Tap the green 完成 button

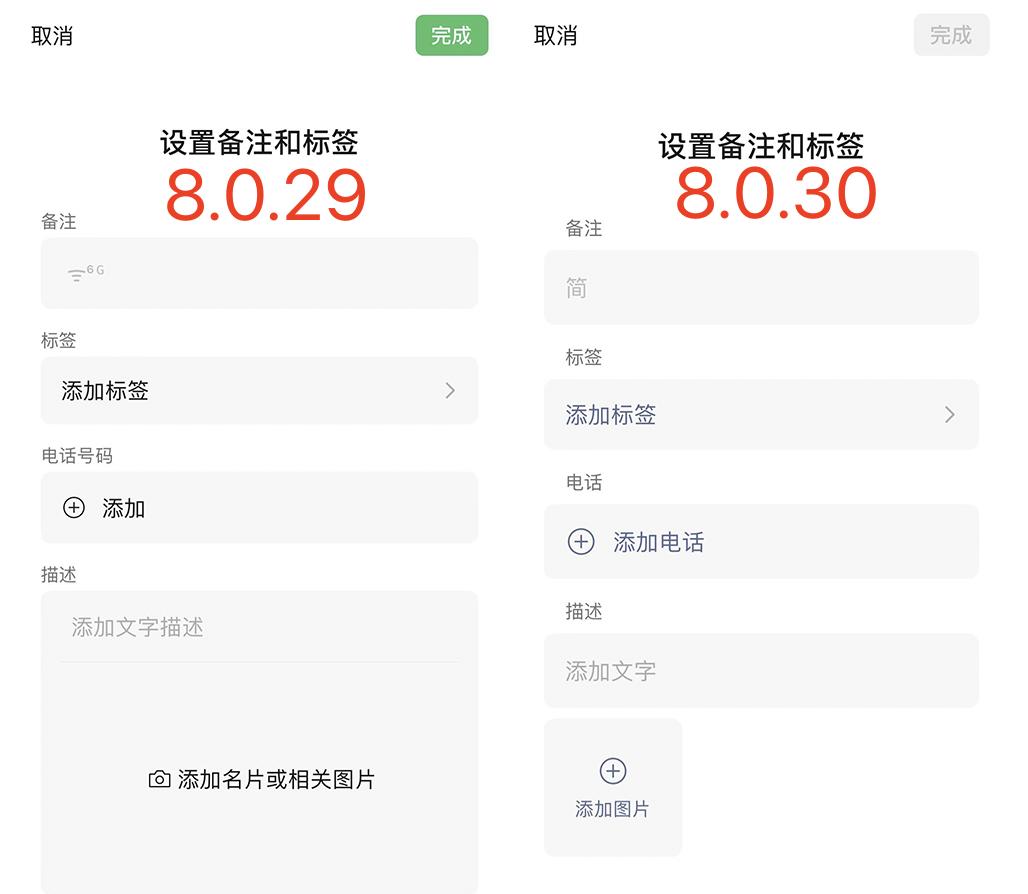pyautogui.click(x=451, y=35)
